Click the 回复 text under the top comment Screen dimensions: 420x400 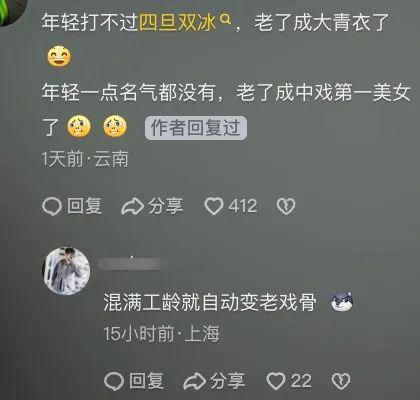tap(85, 206)
